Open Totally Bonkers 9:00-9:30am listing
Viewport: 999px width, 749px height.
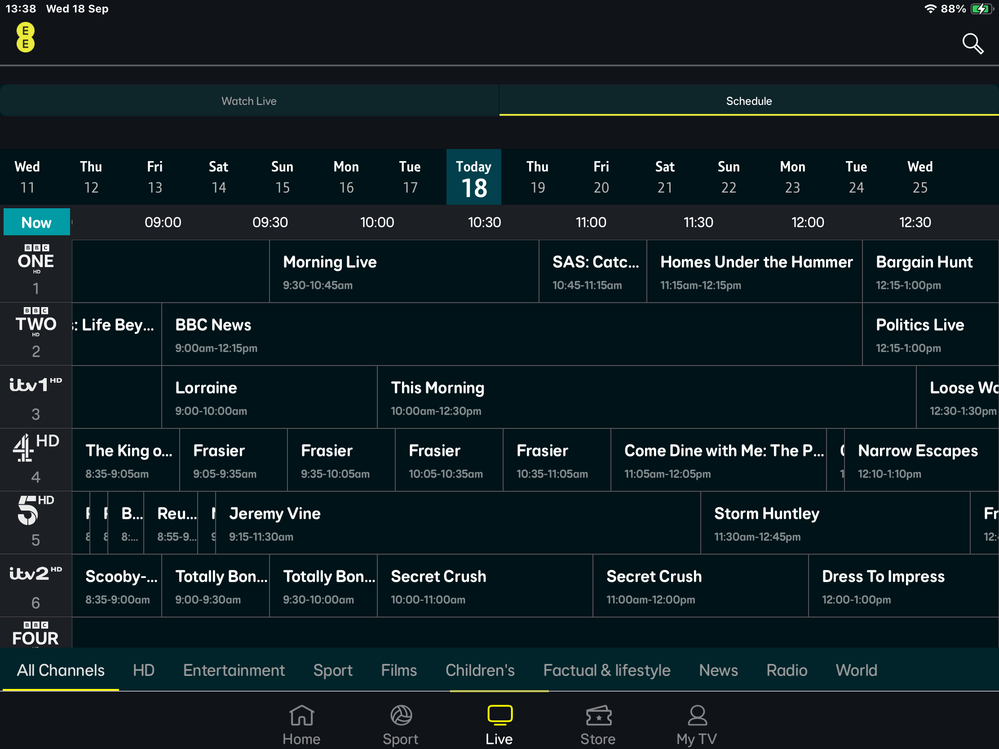[x=215, y=586]
